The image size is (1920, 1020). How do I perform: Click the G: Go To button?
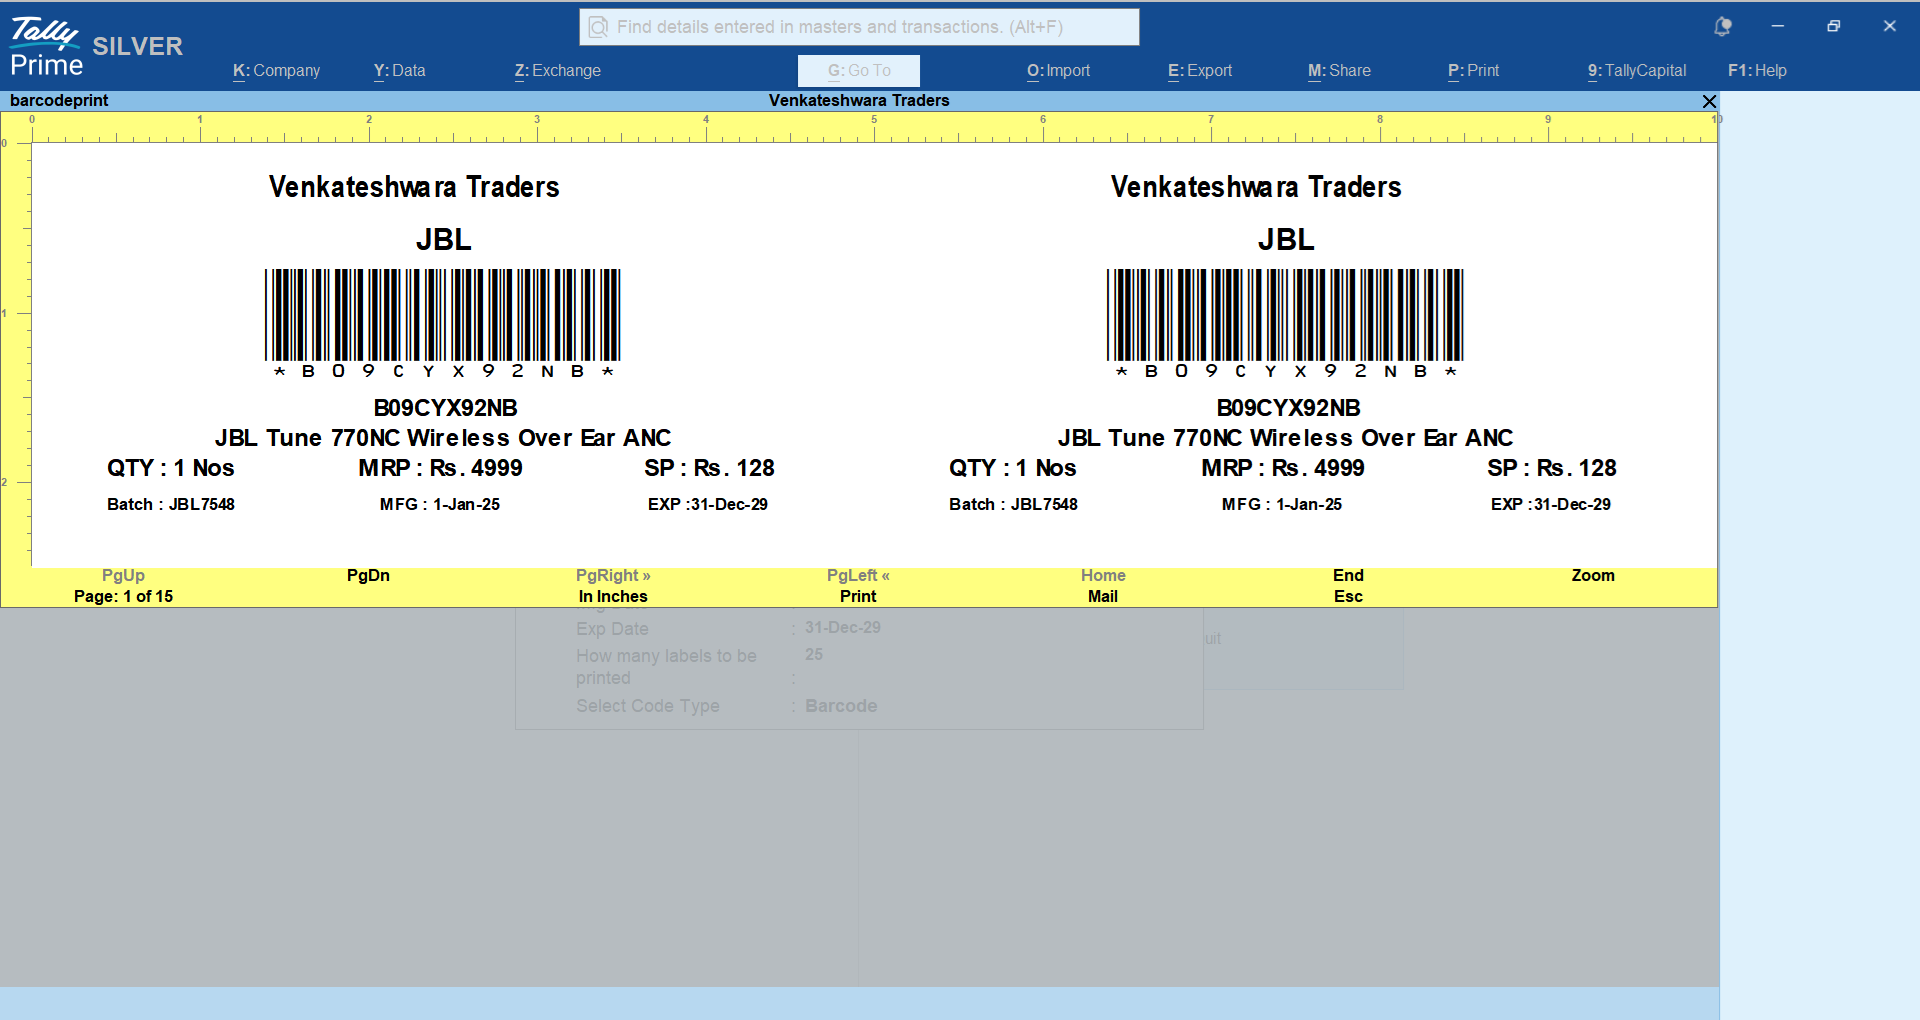tap(858, 71)
